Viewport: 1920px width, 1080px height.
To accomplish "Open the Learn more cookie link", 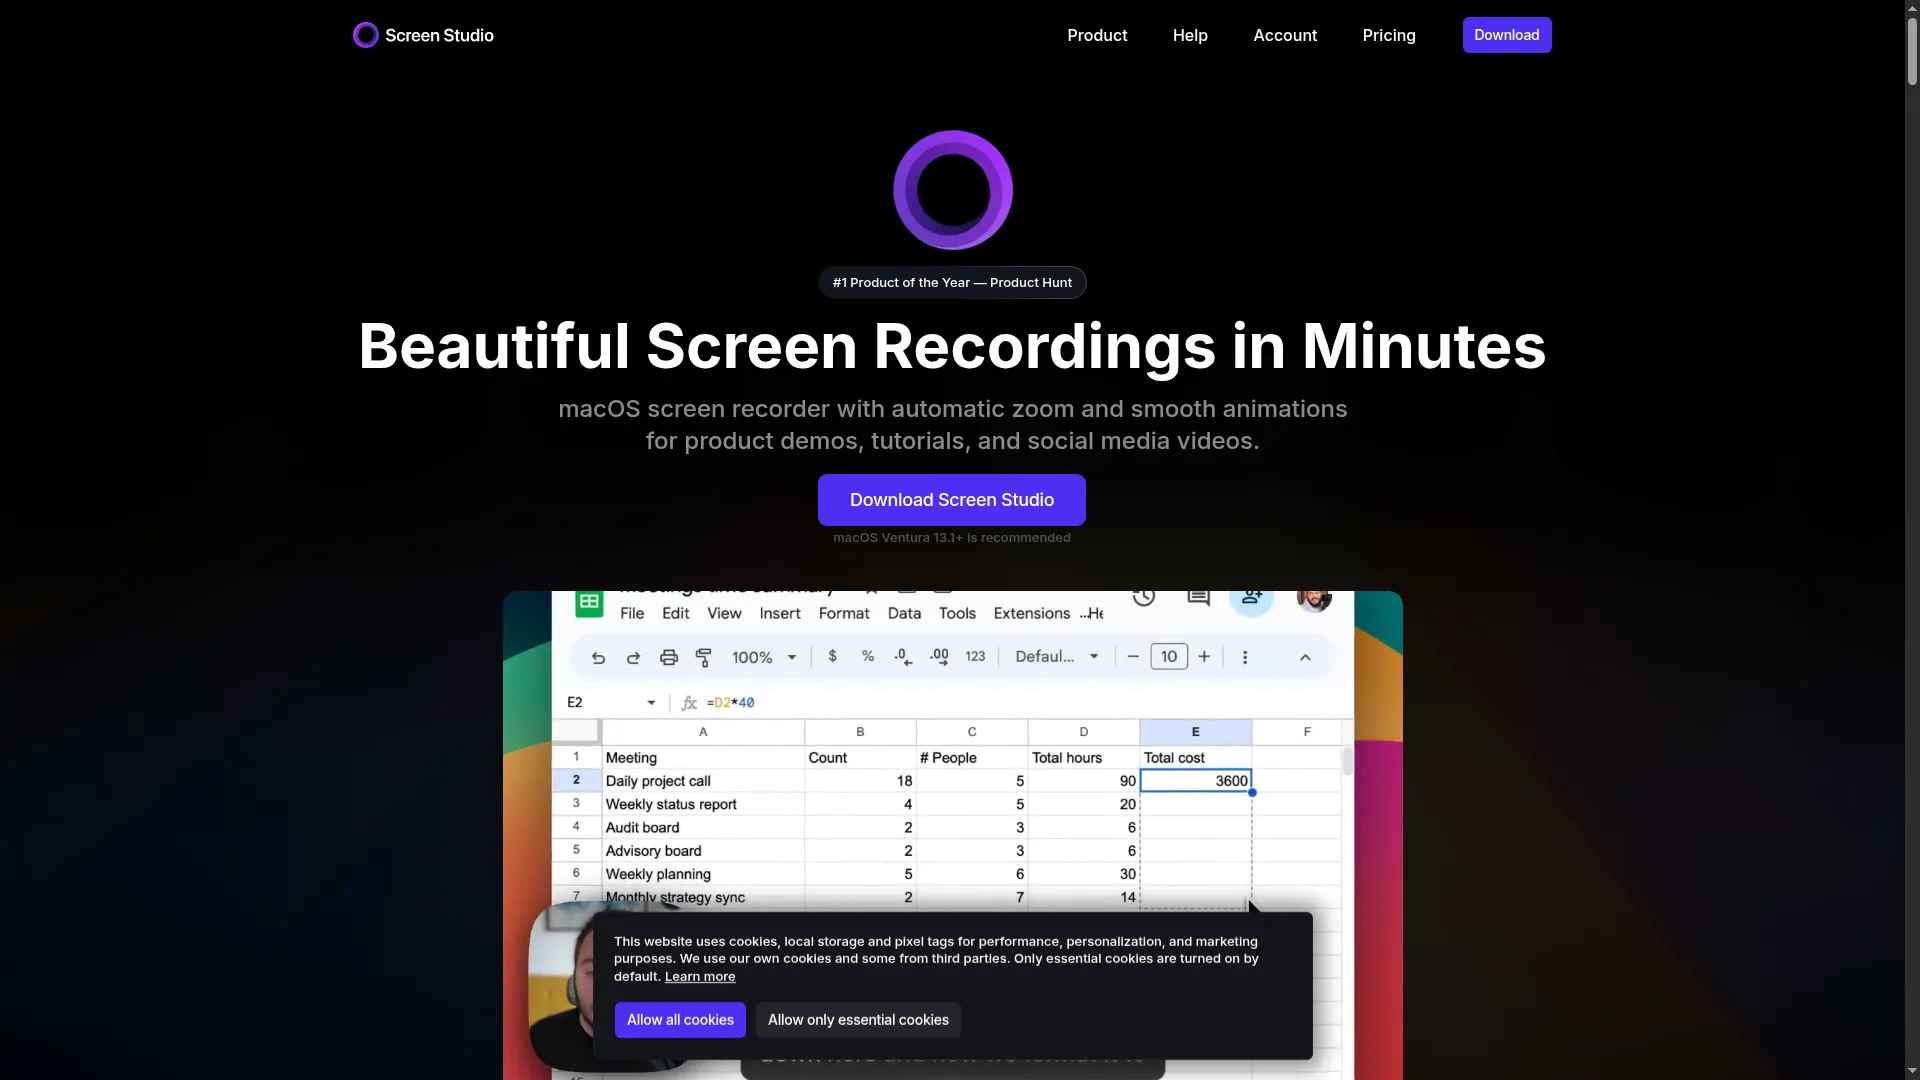I will coord(700,977).
